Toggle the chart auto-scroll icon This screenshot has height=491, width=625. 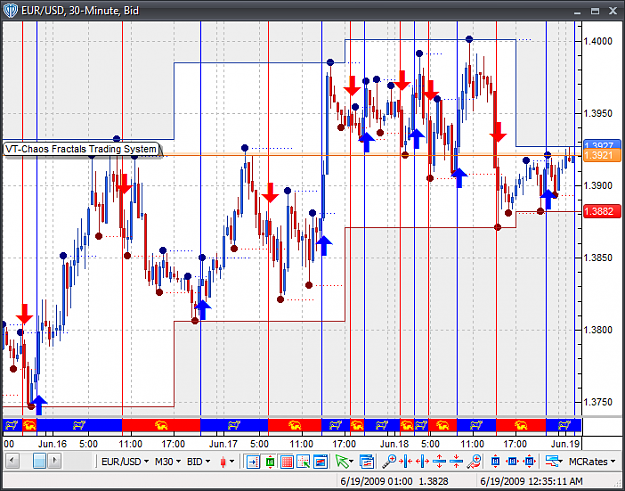(x=253, y=462)
